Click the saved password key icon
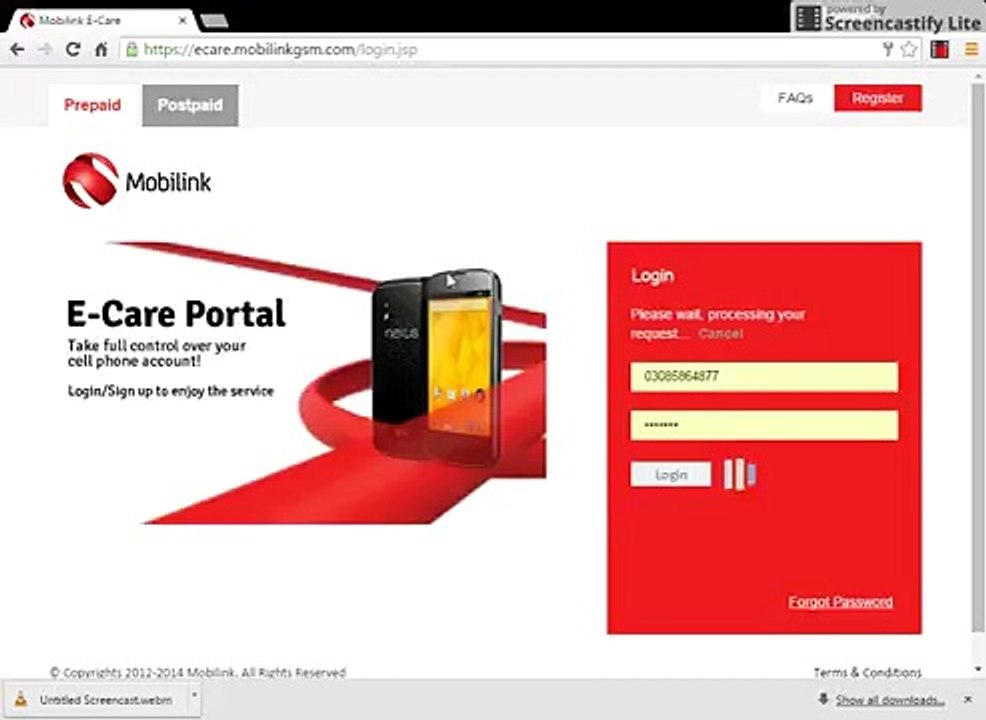The height and width of the screenshot is (720, 986). (887, 50)
